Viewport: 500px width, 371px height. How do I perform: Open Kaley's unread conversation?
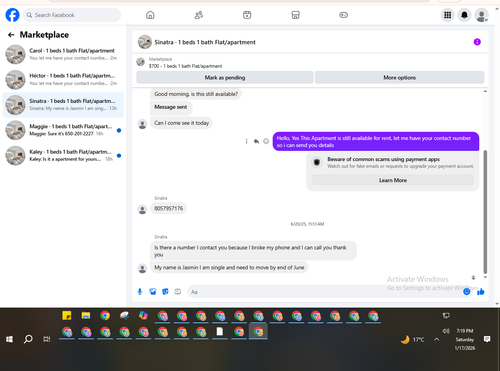(63, 155)
